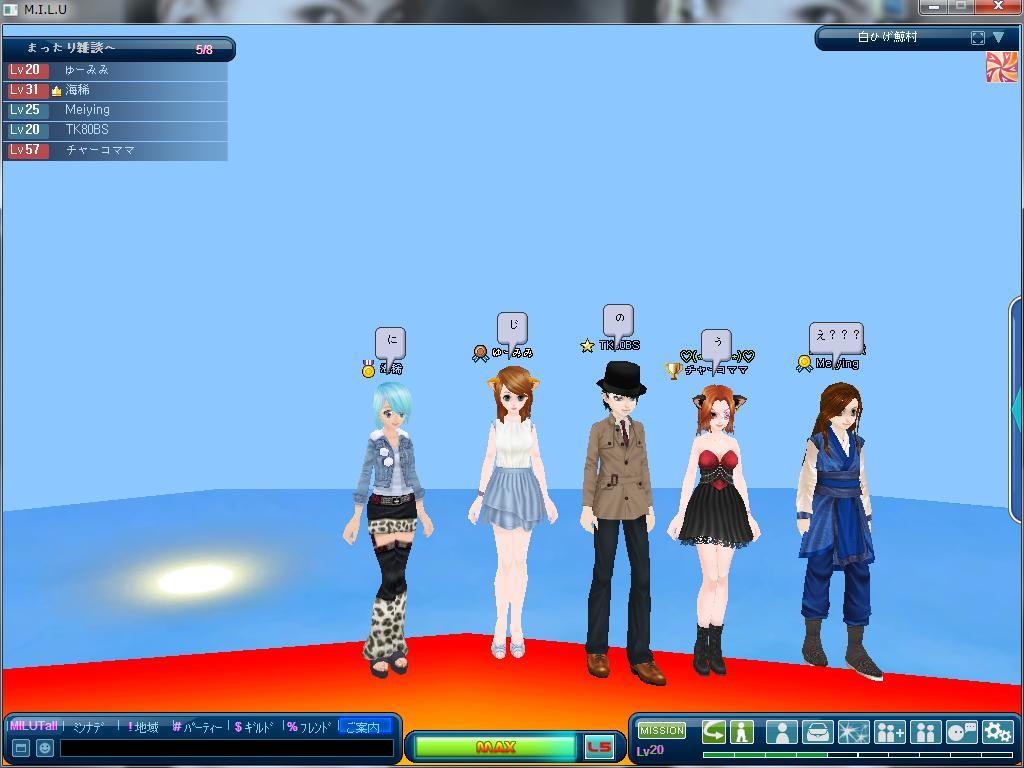Open the settings gears icon
This screenshot has height=768, width=1024.
coord(997,732)
